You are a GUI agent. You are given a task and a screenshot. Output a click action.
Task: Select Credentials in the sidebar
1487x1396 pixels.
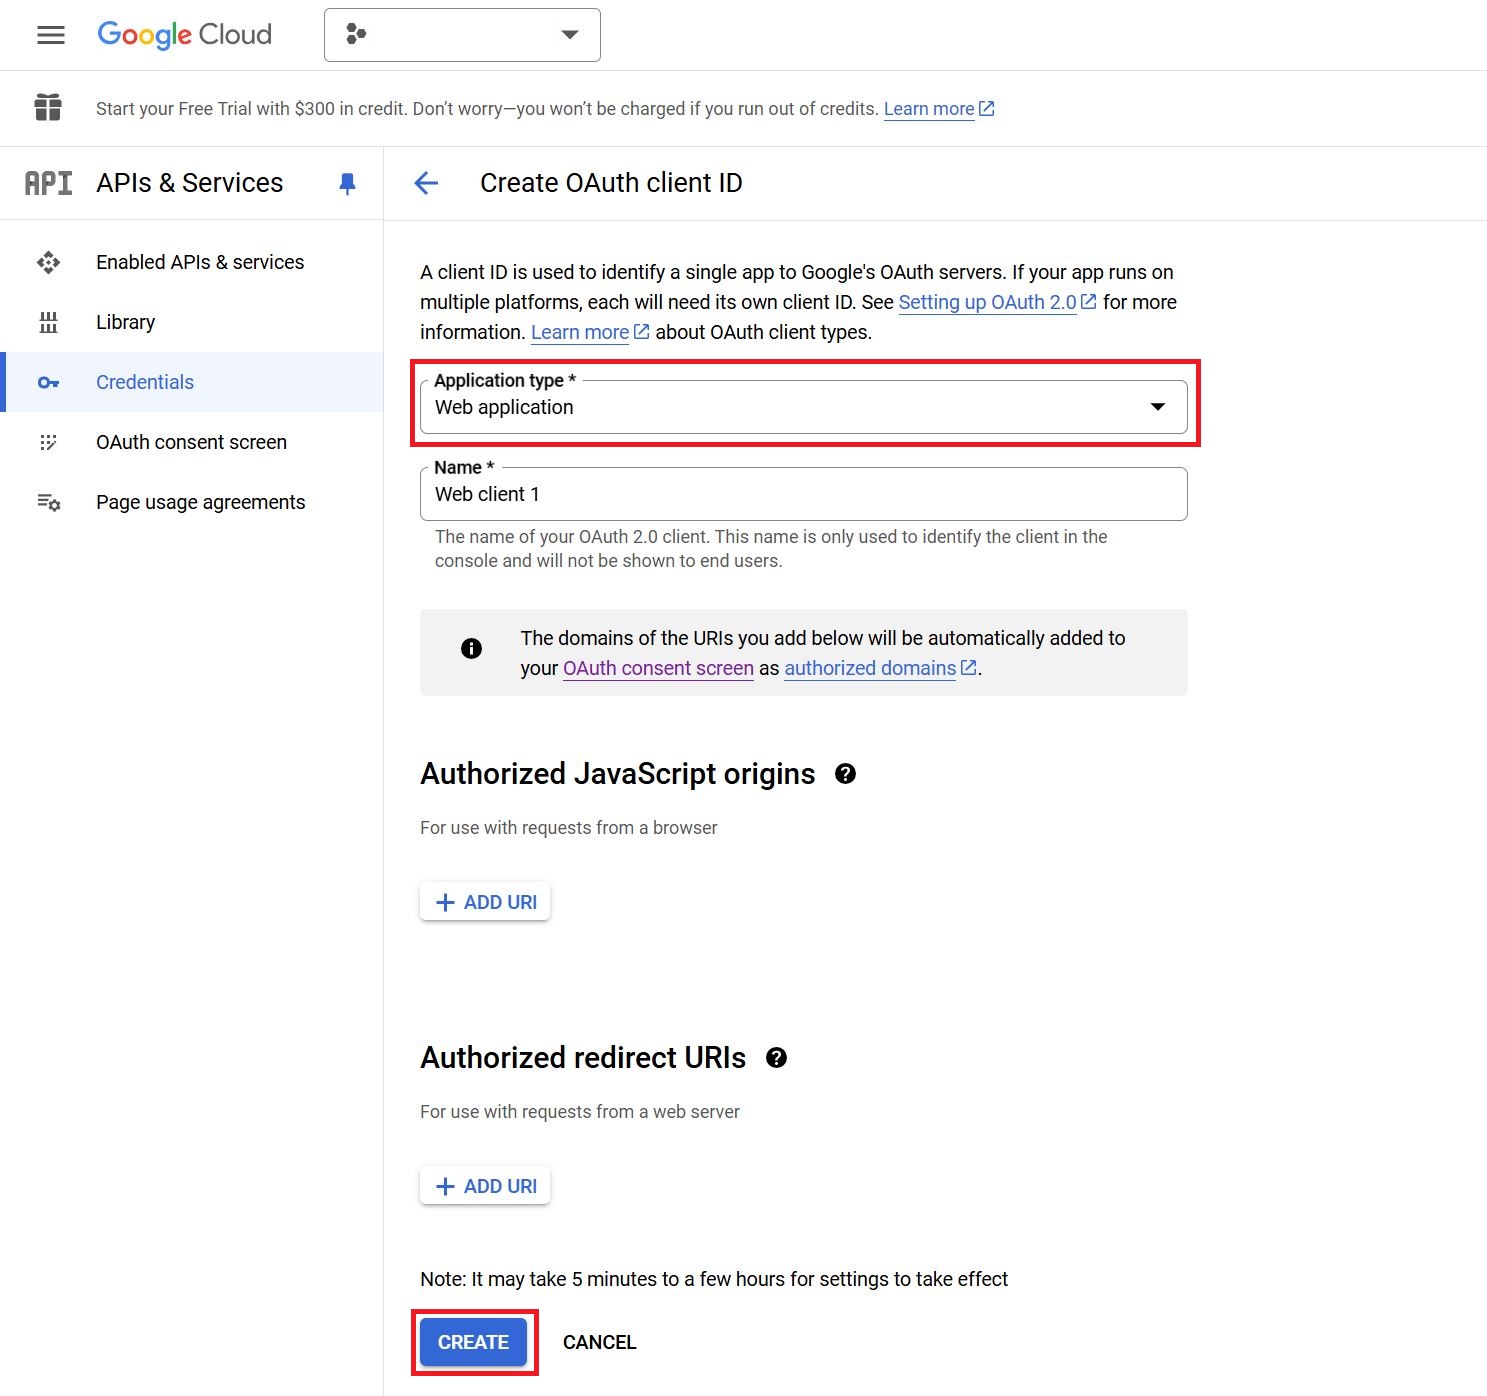coord(145,382)
